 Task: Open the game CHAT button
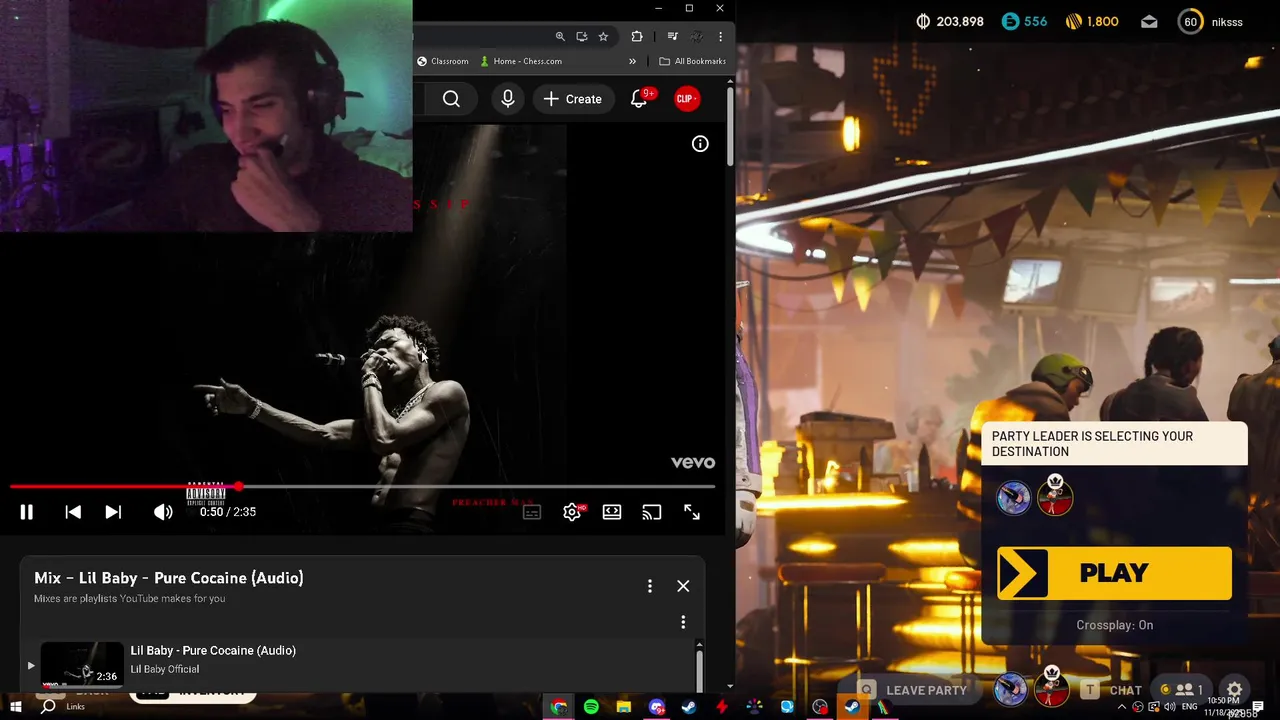pyautogui.click(x=1113, y=690)
